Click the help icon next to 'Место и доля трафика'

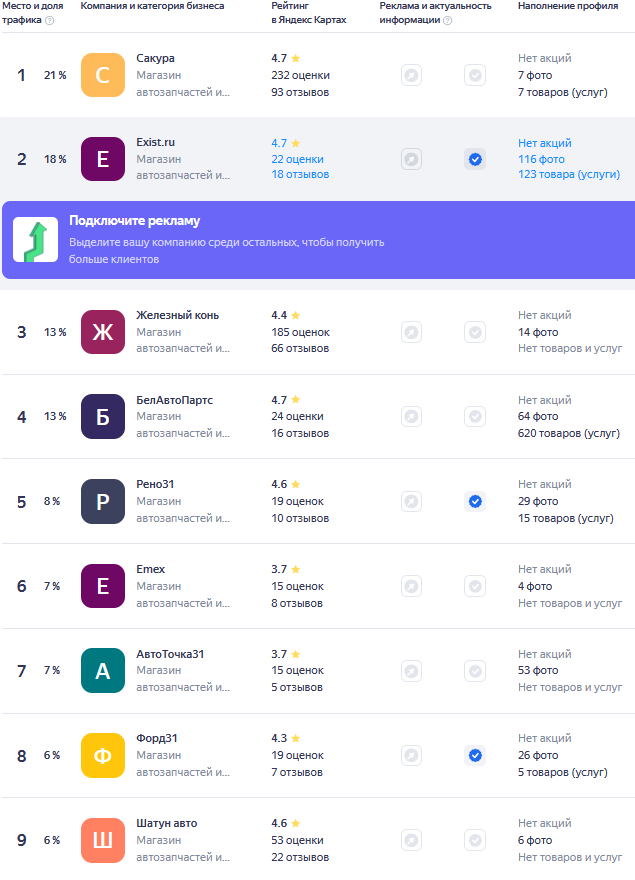(x=50, y=20)
